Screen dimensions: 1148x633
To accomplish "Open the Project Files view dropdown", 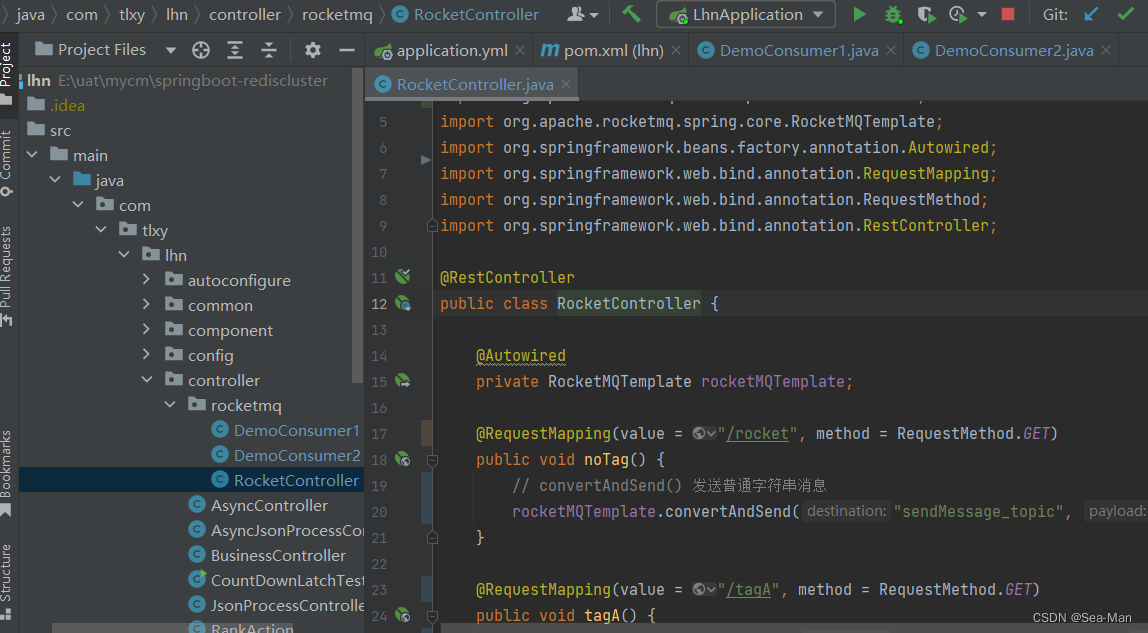I will click(x=171, y=50).
